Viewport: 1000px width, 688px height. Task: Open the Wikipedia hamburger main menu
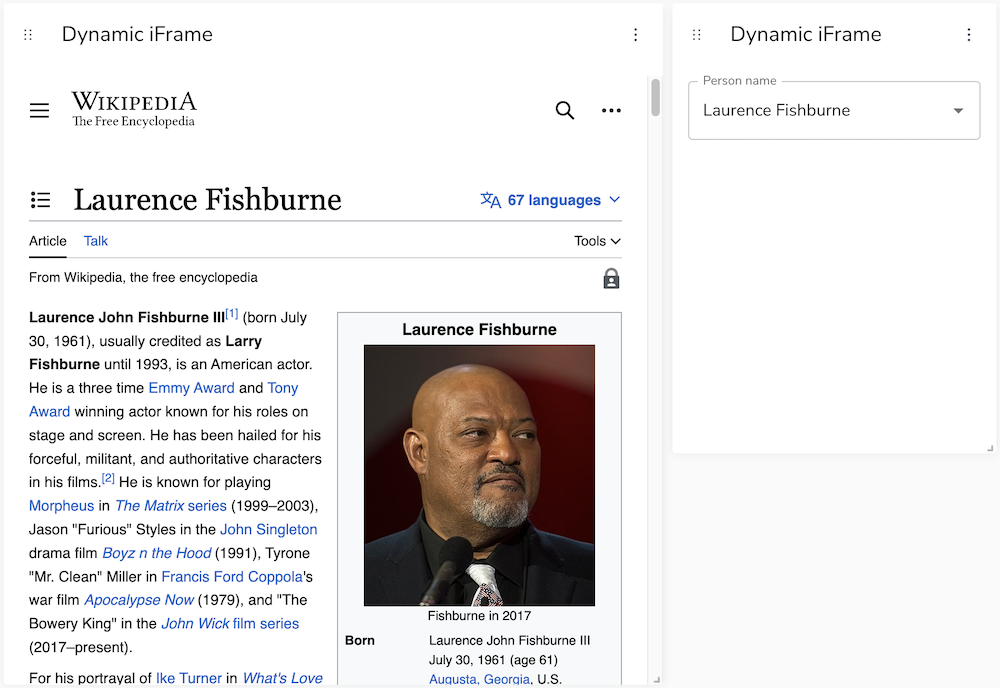pyautogui.click(x=40, y=110)
